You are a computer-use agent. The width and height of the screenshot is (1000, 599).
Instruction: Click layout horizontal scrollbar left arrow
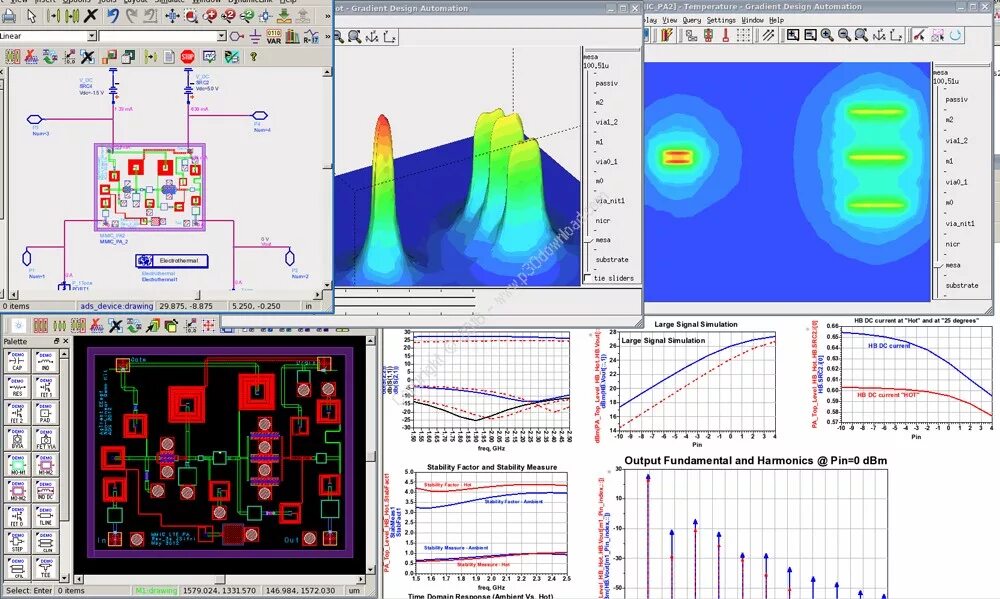79,579
